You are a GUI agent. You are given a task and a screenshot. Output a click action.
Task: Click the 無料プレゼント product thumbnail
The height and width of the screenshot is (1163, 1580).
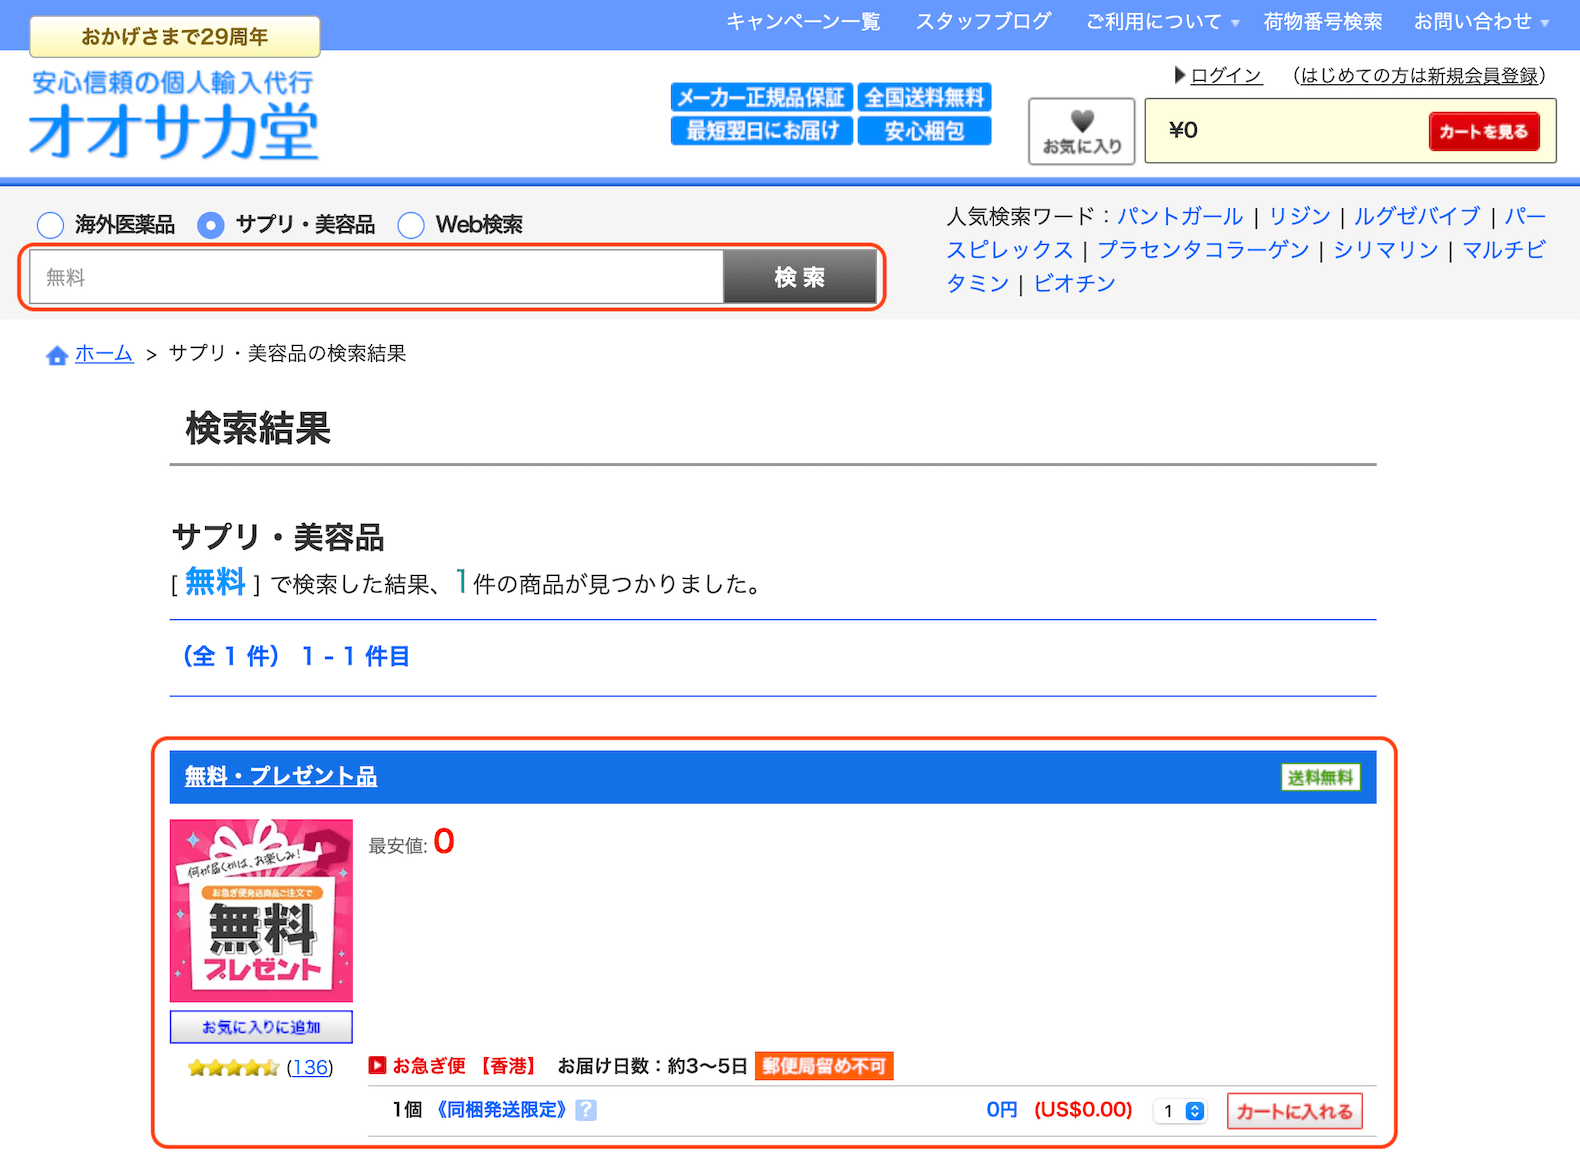tap(261, 911)
